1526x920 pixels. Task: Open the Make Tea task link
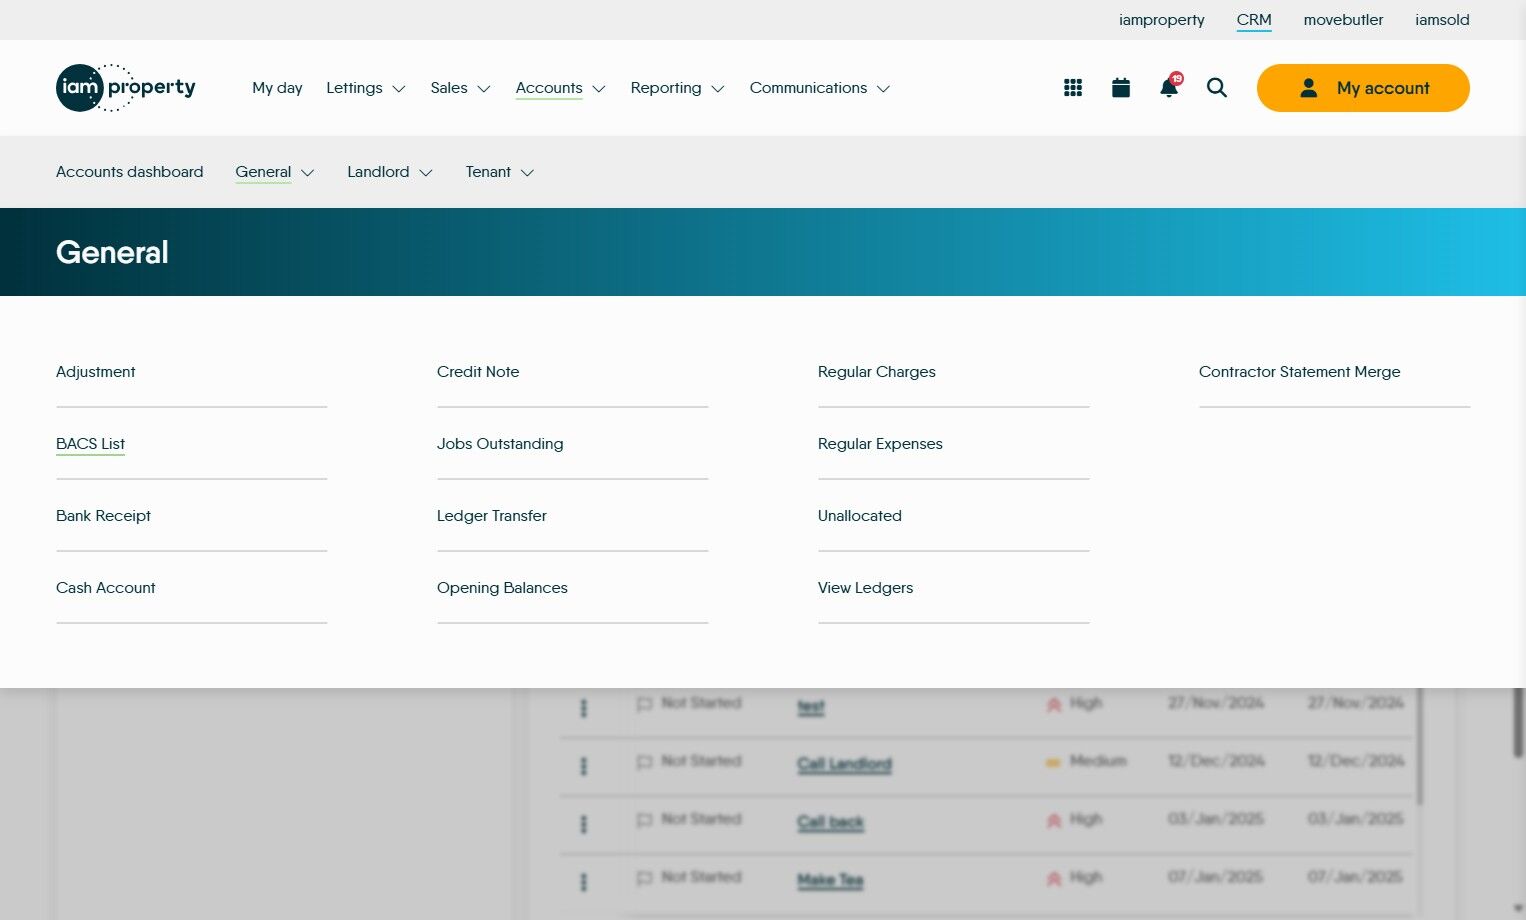coord(831,881)
